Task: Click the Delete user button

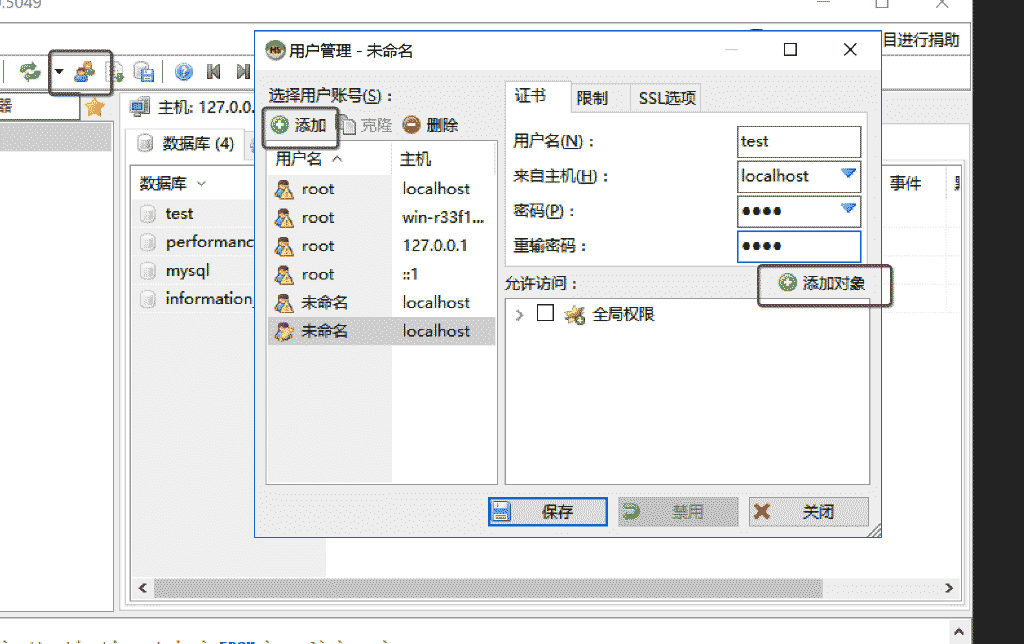Action: (x=430, y=125)
